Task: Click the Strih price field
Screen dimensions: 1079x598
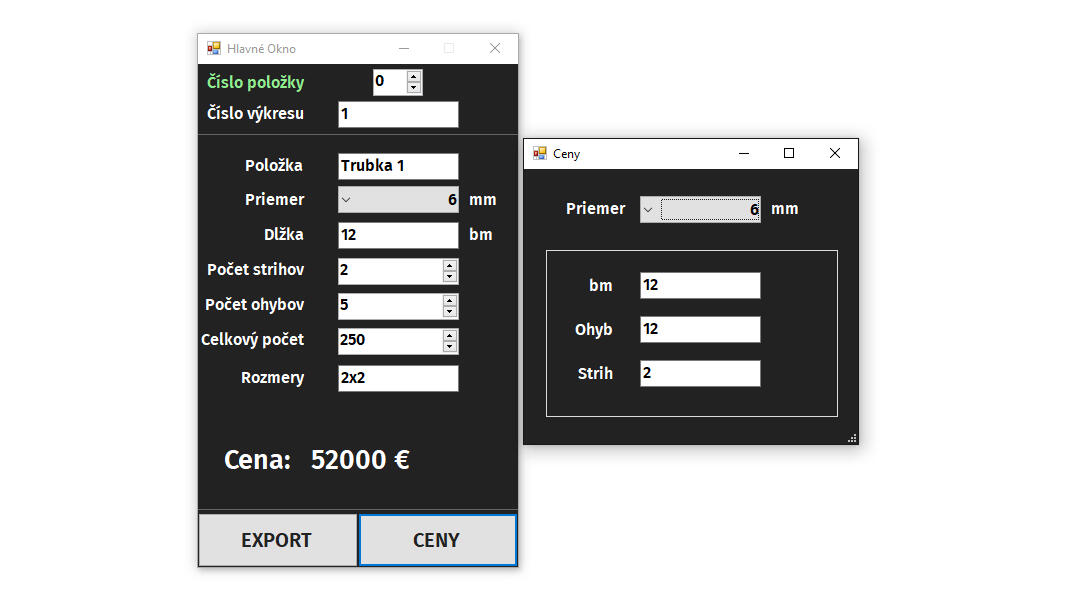Action: (x=700, y=374)
